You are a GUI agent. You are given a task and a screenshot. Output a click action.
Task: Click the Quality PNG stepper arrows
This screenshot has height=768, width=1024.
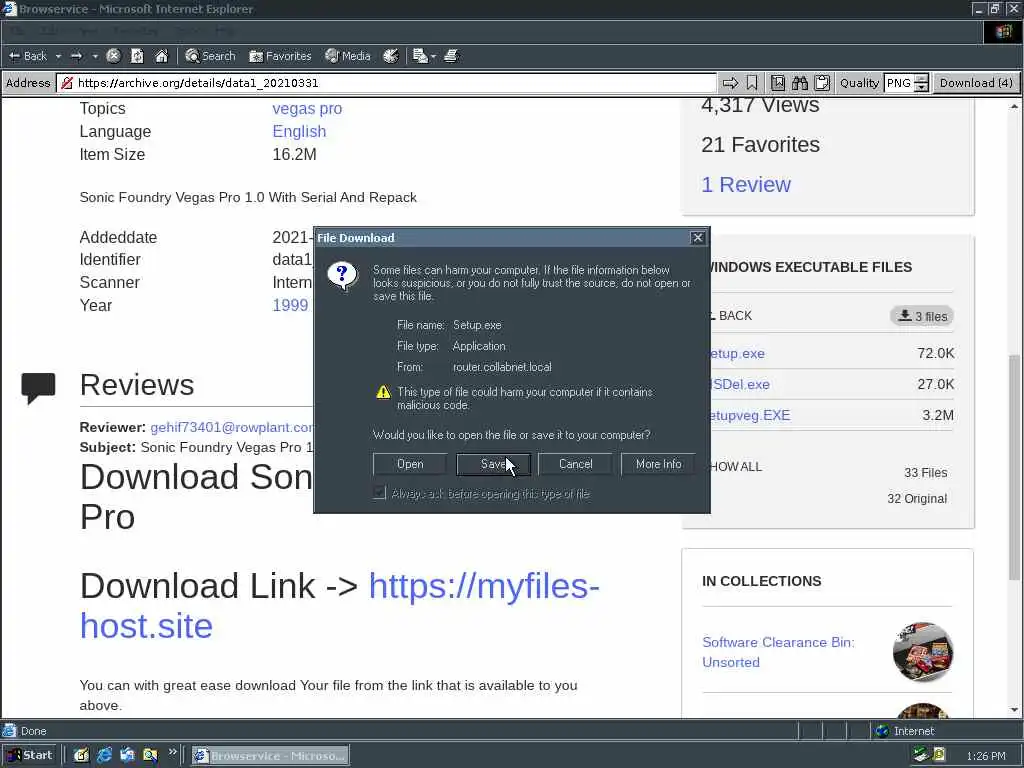921,83
